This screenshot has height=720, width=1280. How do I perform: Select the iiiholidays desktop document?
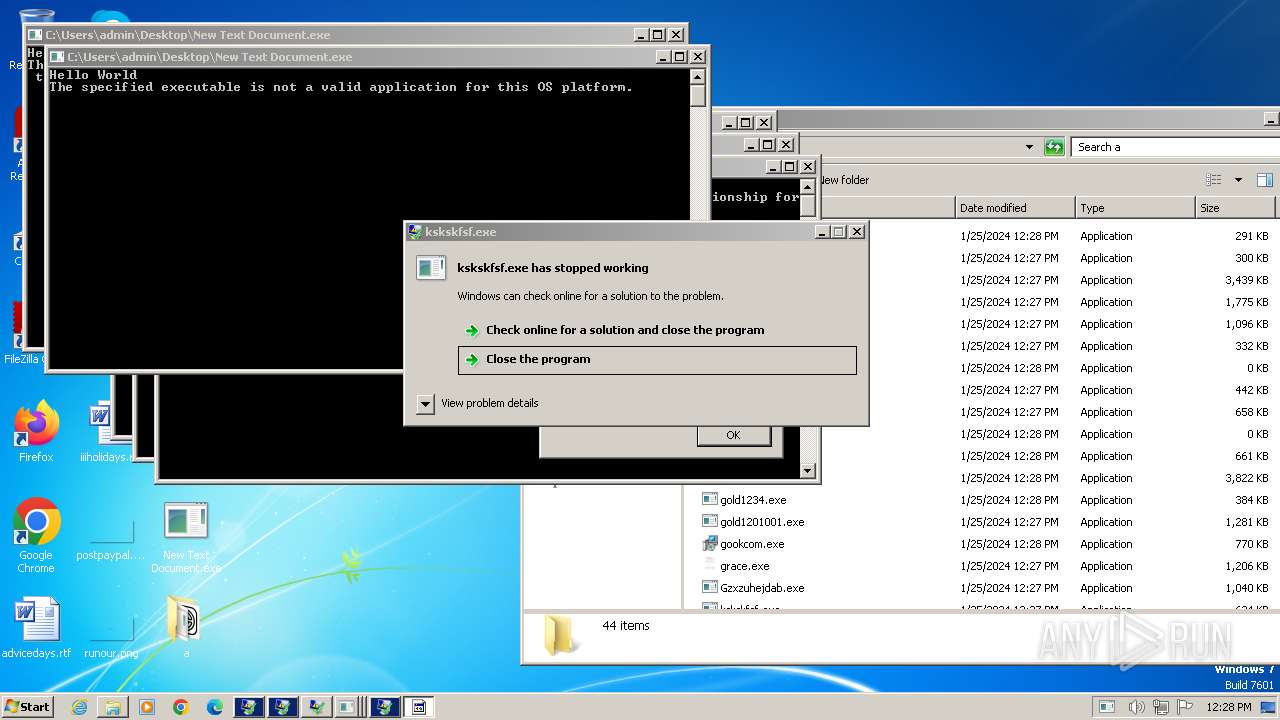104,433
